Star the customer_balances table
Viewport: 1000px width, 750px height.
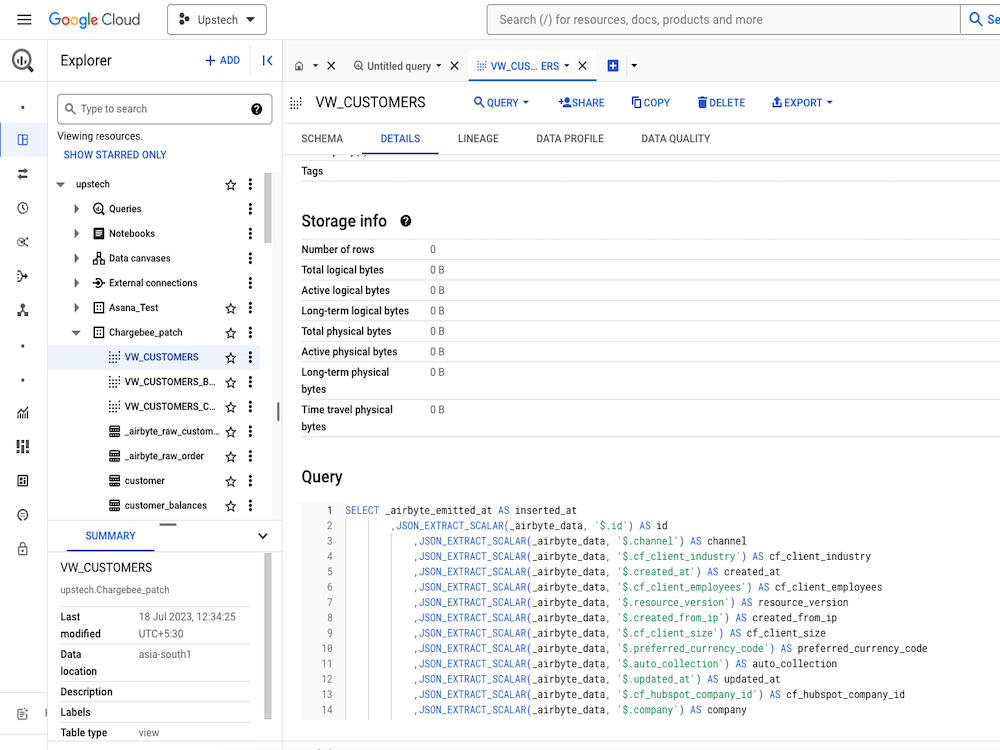click(x=231, y=506)
